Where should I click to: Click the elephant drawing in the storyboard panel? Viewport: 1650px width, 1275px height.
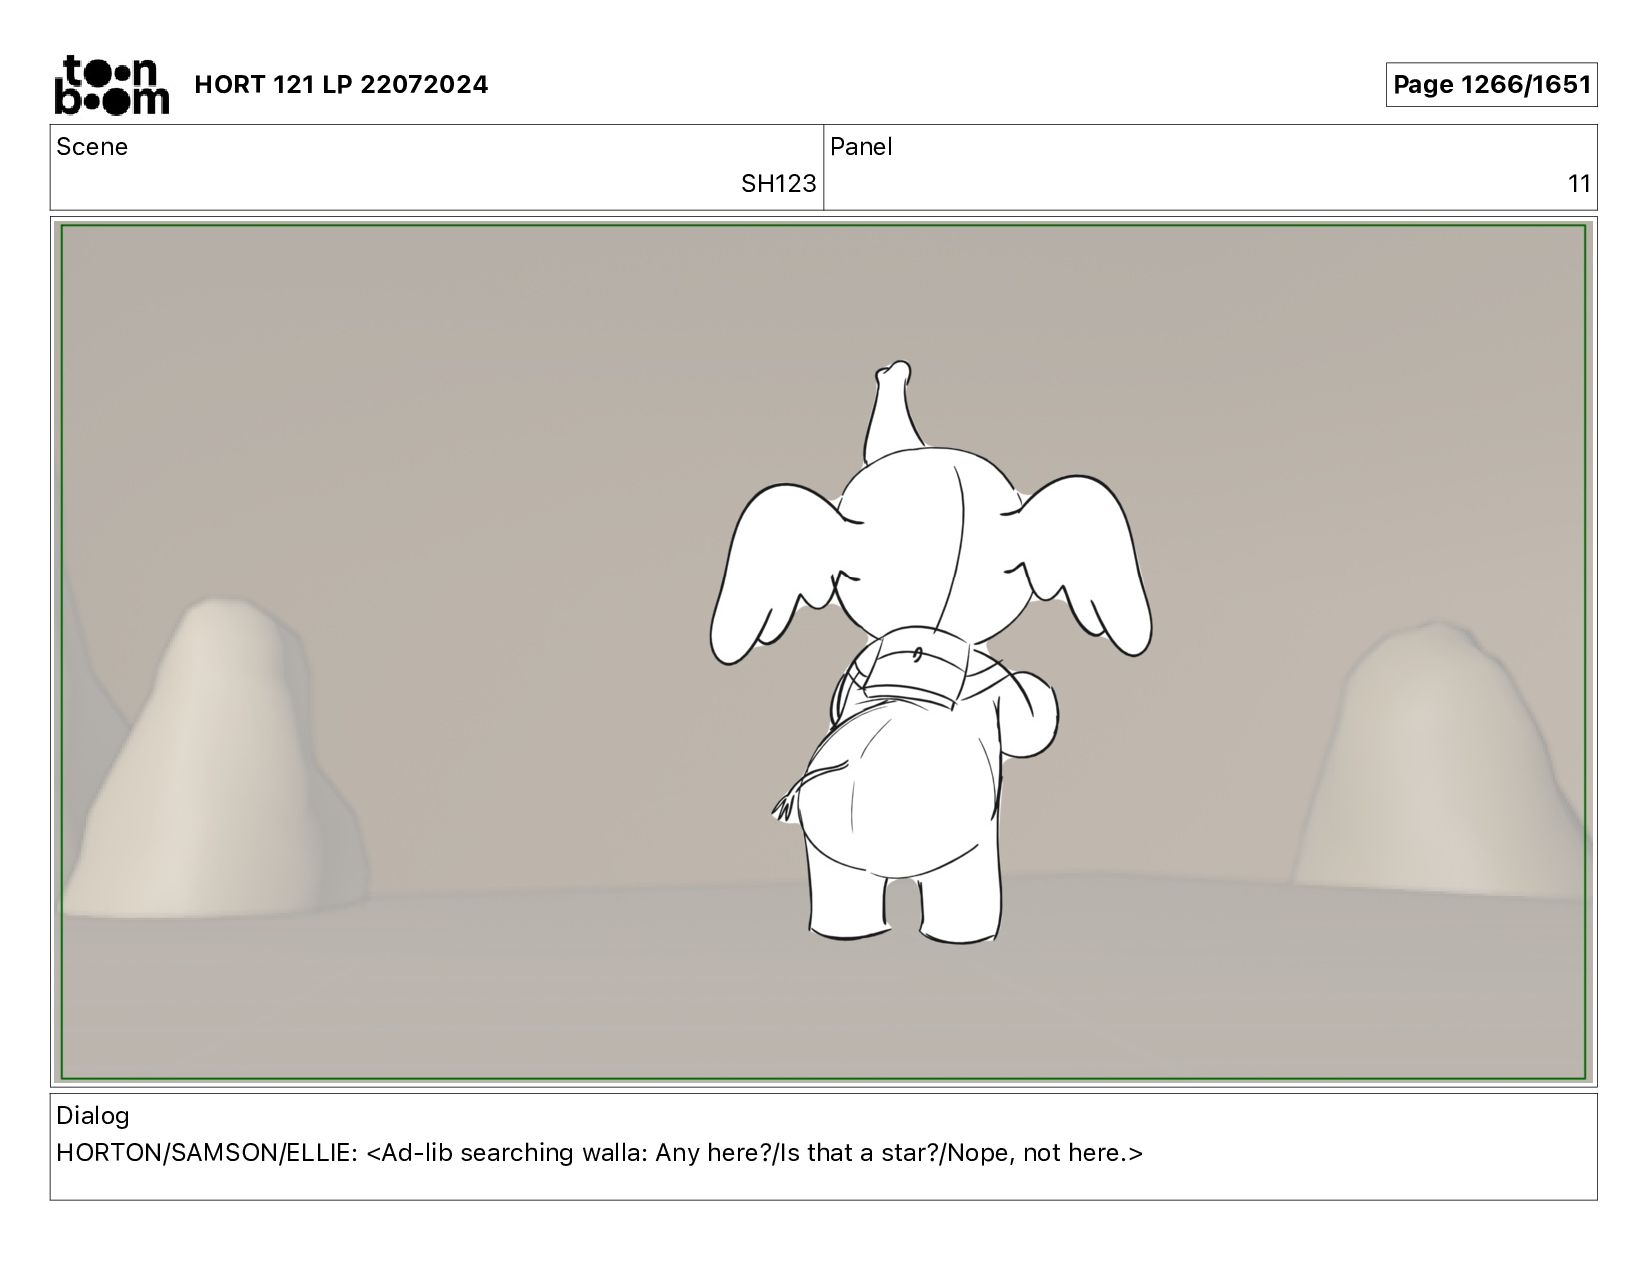[x=930, y=652]
